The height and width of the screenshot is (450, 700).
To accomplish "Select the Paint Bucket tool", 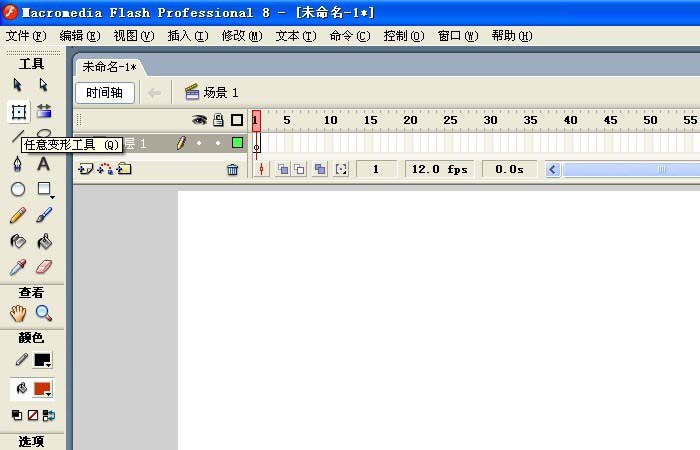I will tap(44, 242).
